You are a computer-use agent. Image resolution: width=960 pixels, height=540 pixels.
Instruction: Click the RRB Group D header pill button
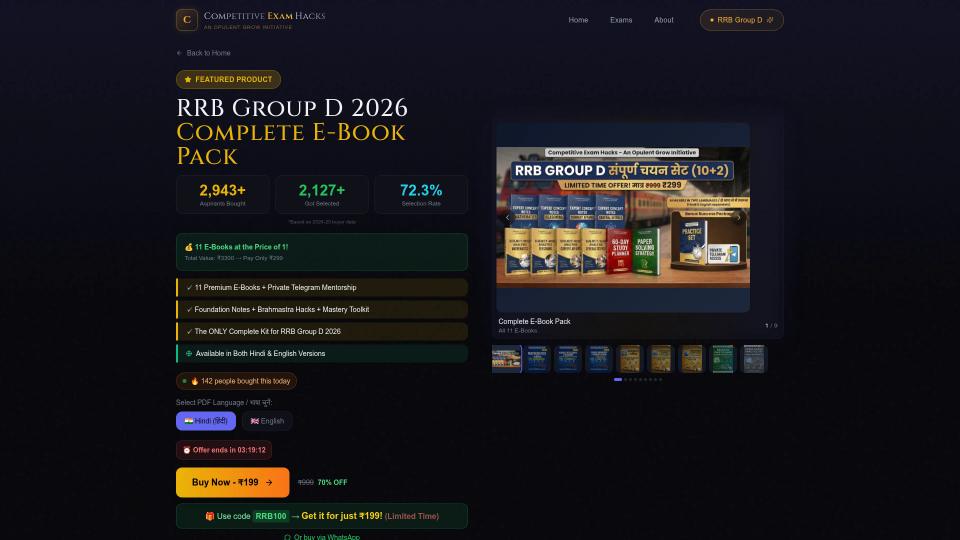741,20
